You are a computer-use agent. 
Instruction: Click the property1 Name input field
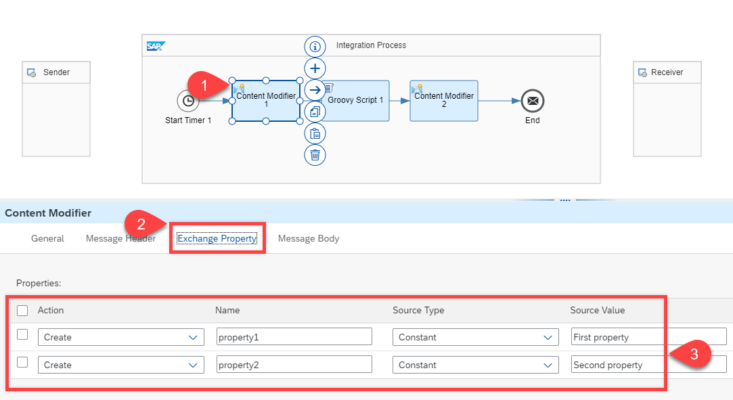[293, 338]
